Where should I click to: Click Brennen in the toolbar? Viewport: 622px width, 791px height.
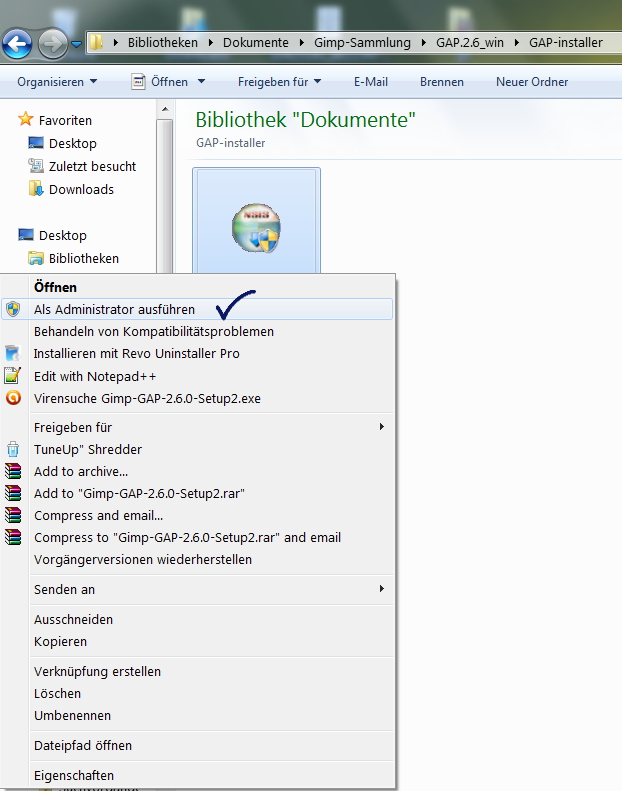(x=441, y=82)
